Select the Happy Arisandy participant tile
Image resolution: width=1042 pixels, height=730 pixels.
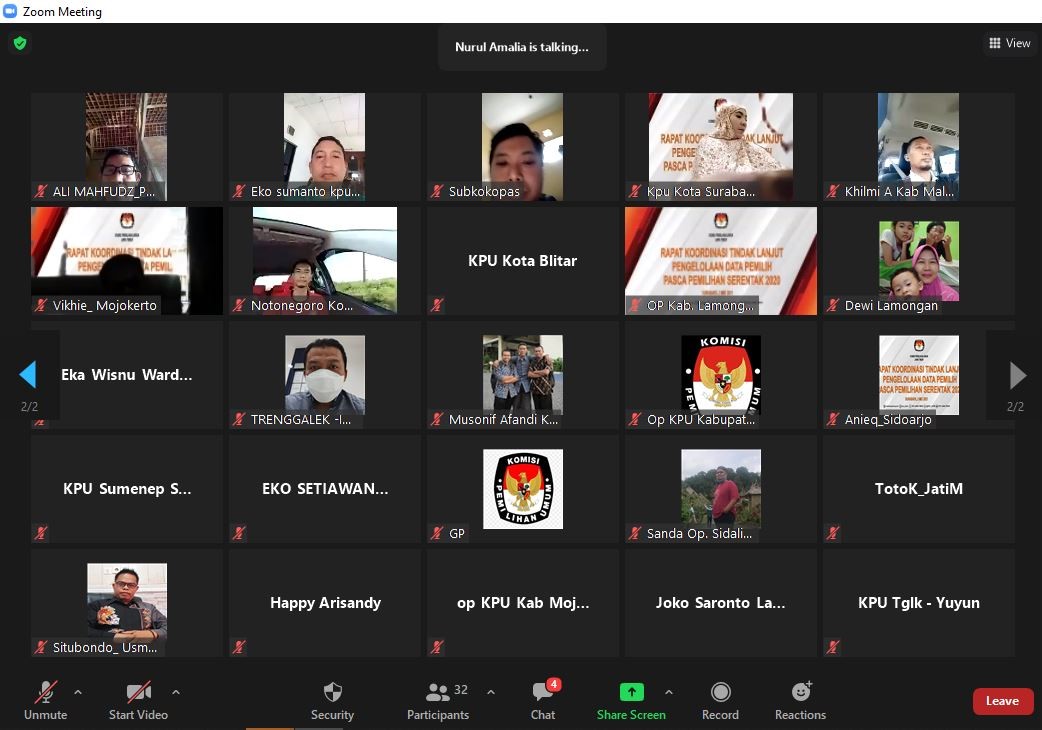325,603
